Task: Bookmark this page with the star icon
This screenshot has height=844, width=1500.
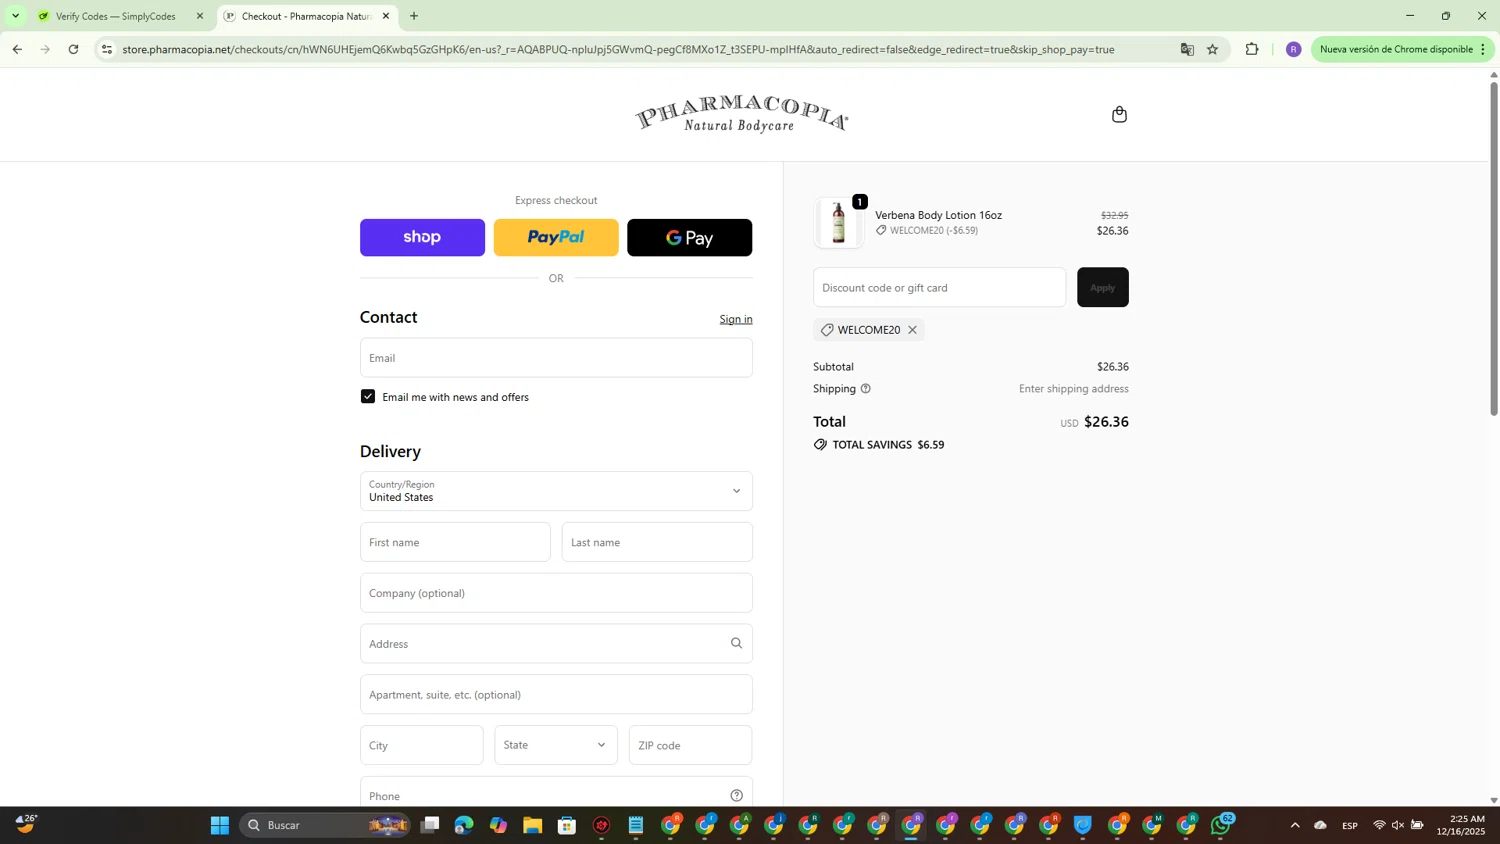Action: (1213, 49)
